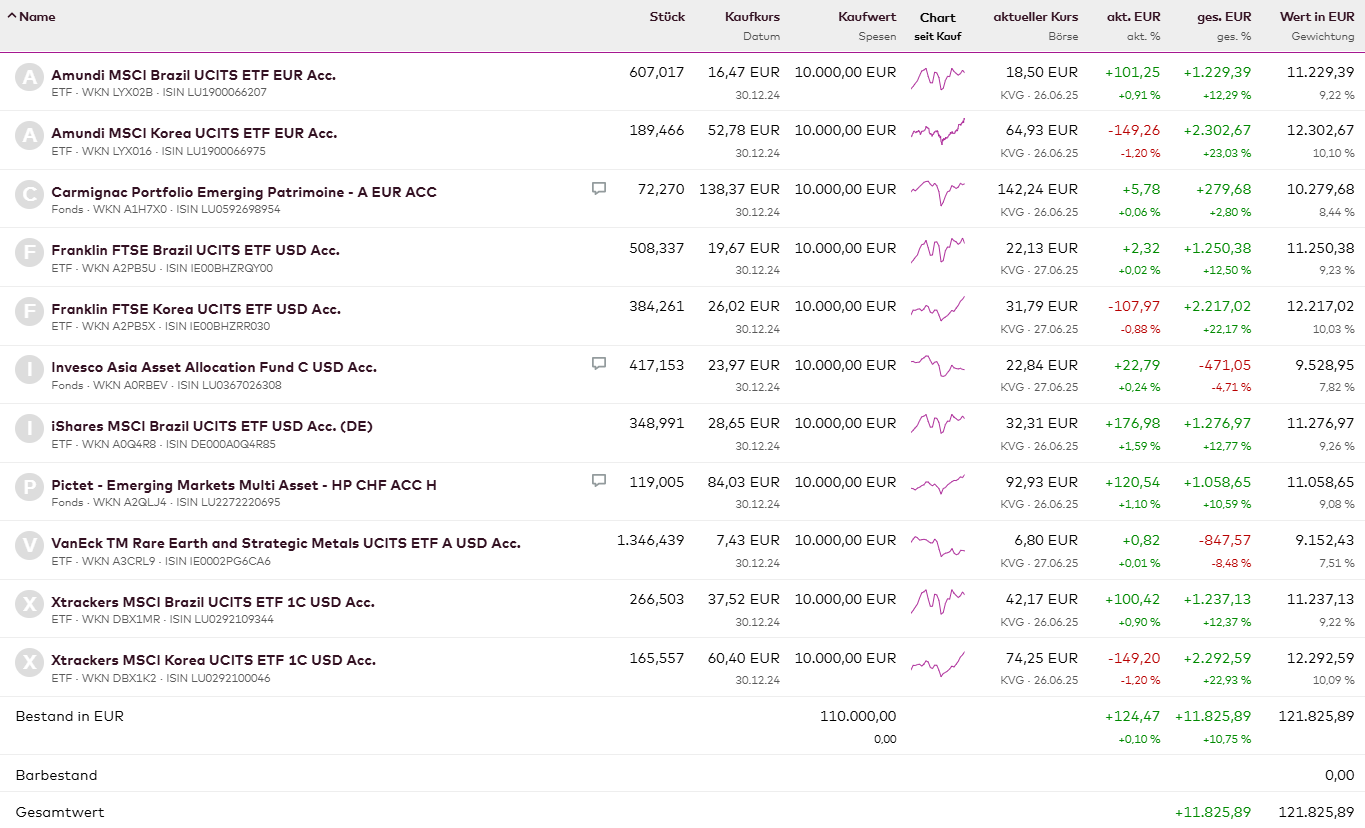Sort by the Stück column header
This screenshot has height=828, width=1365.
tap(667, 17)
